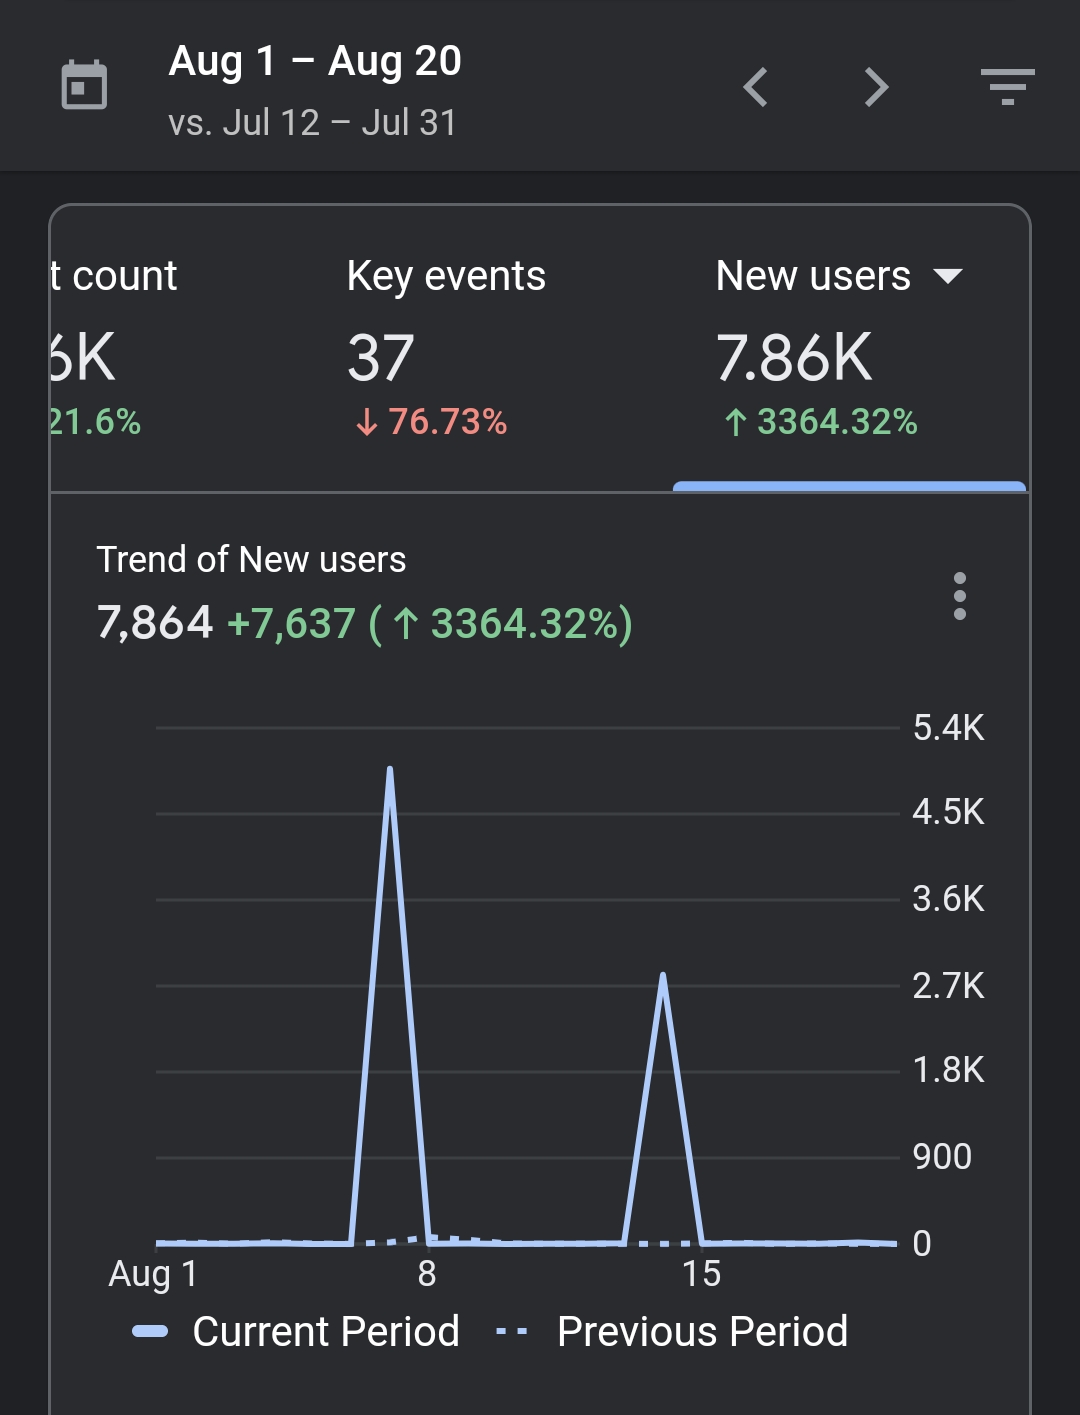Screen dimensions: 1080x1415
Task: Toggle the Previous Period legend label
Action: pyautogui.click(x=702, y=1332)
